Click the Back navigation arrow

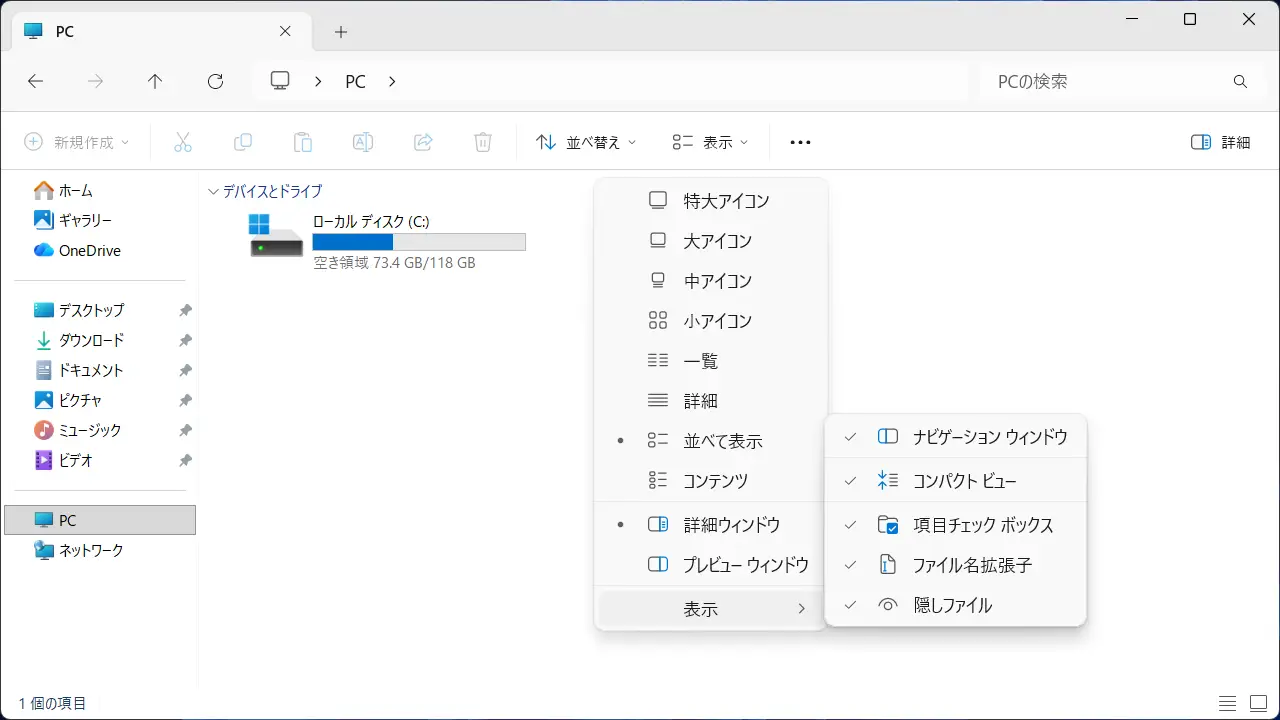click(x=36, y=82)
